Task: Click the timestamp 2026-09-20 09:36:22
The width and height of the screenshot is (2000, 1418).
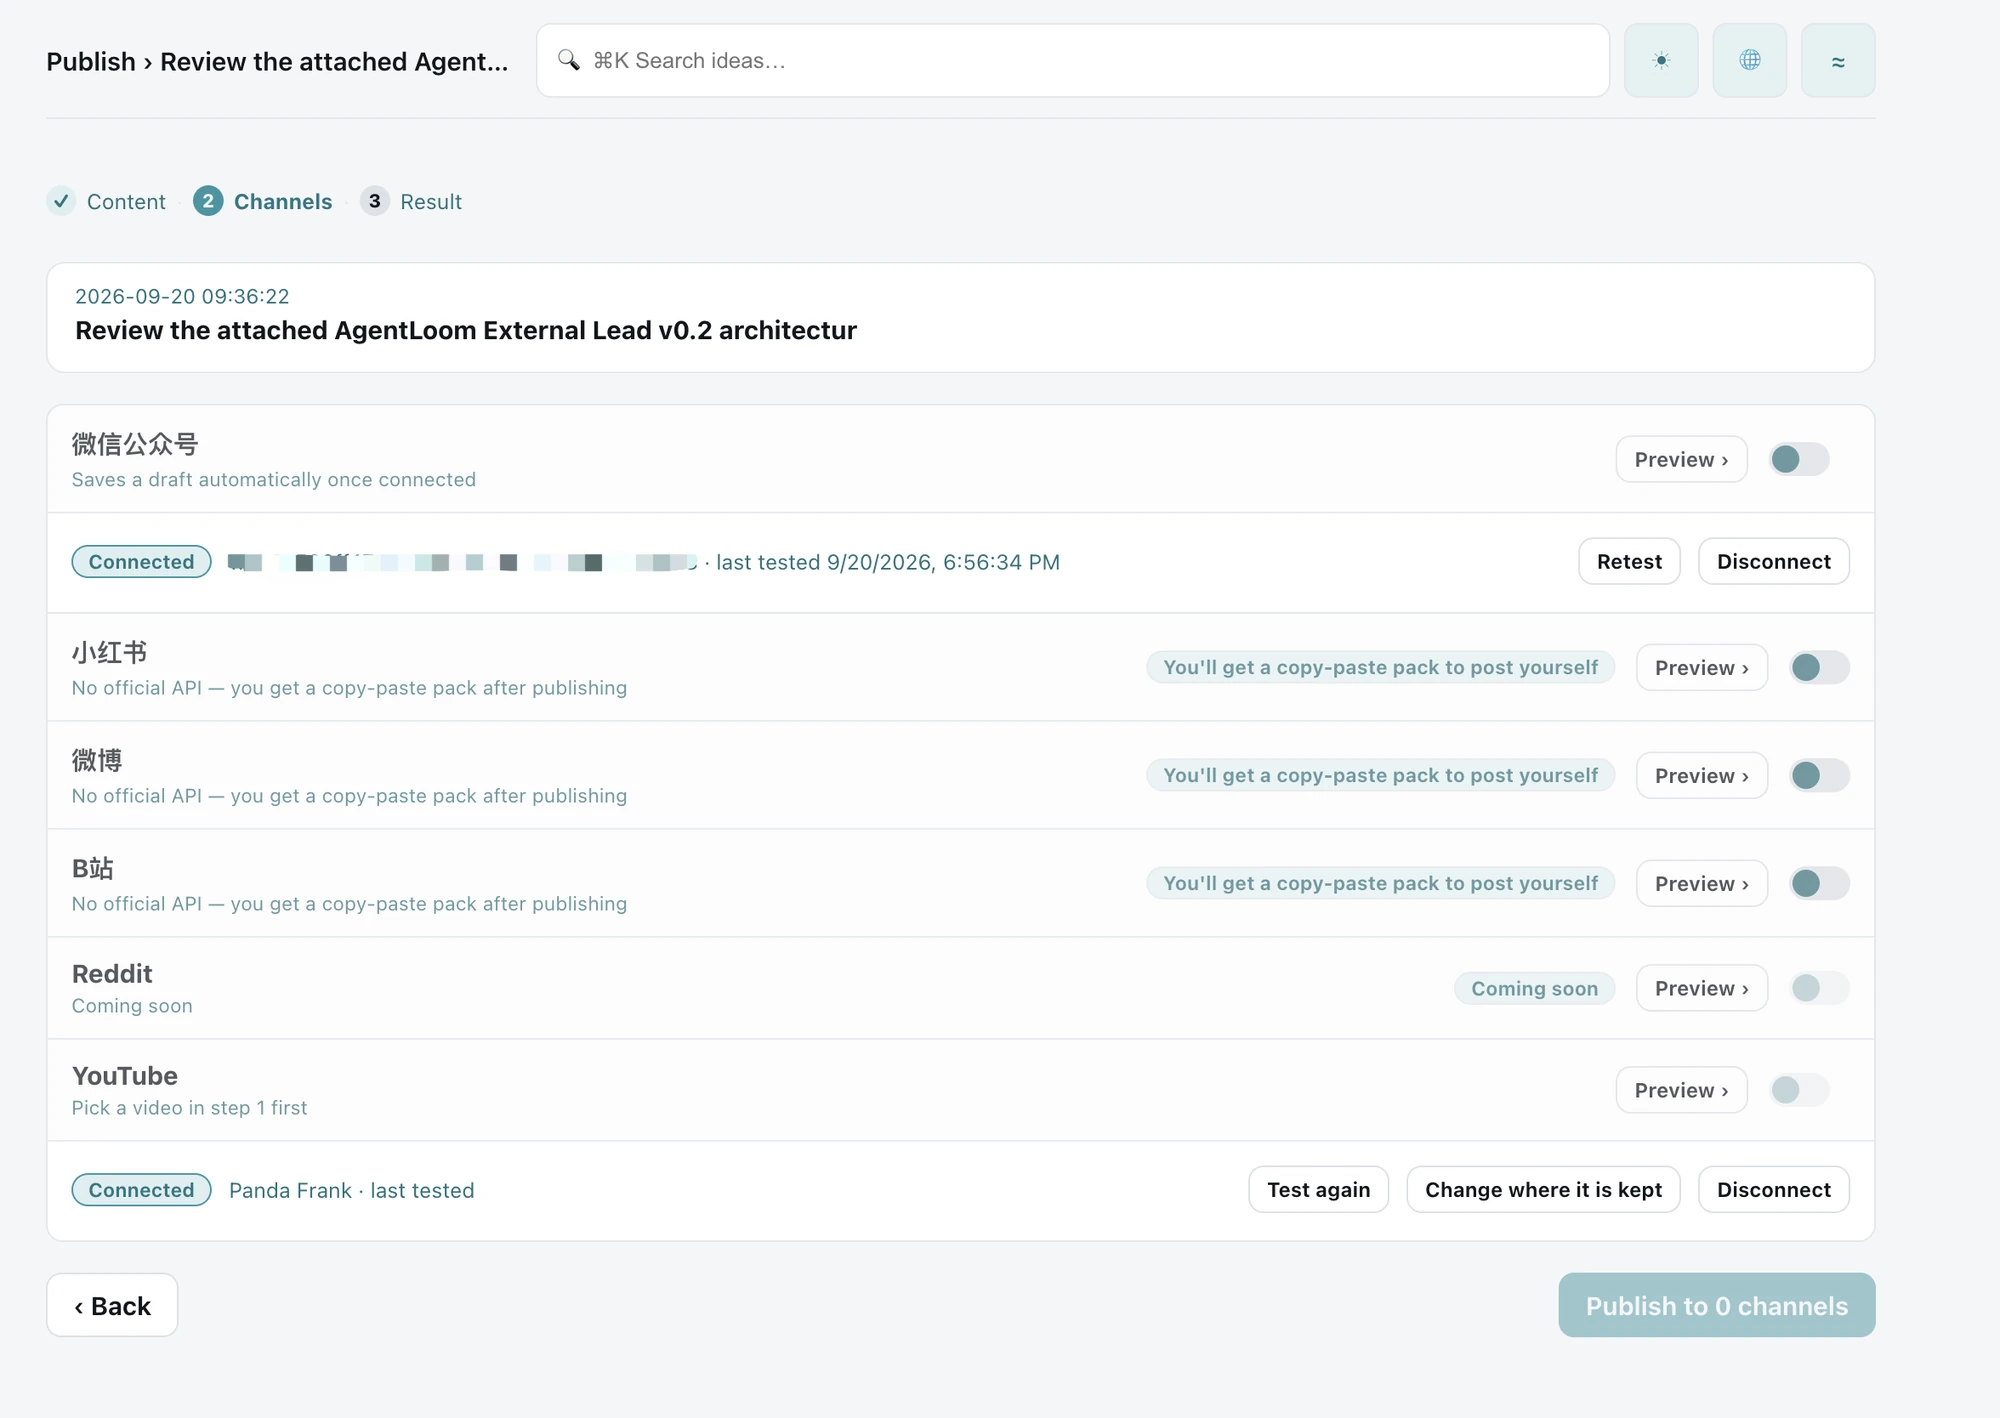Action: (x=182, y=296)
